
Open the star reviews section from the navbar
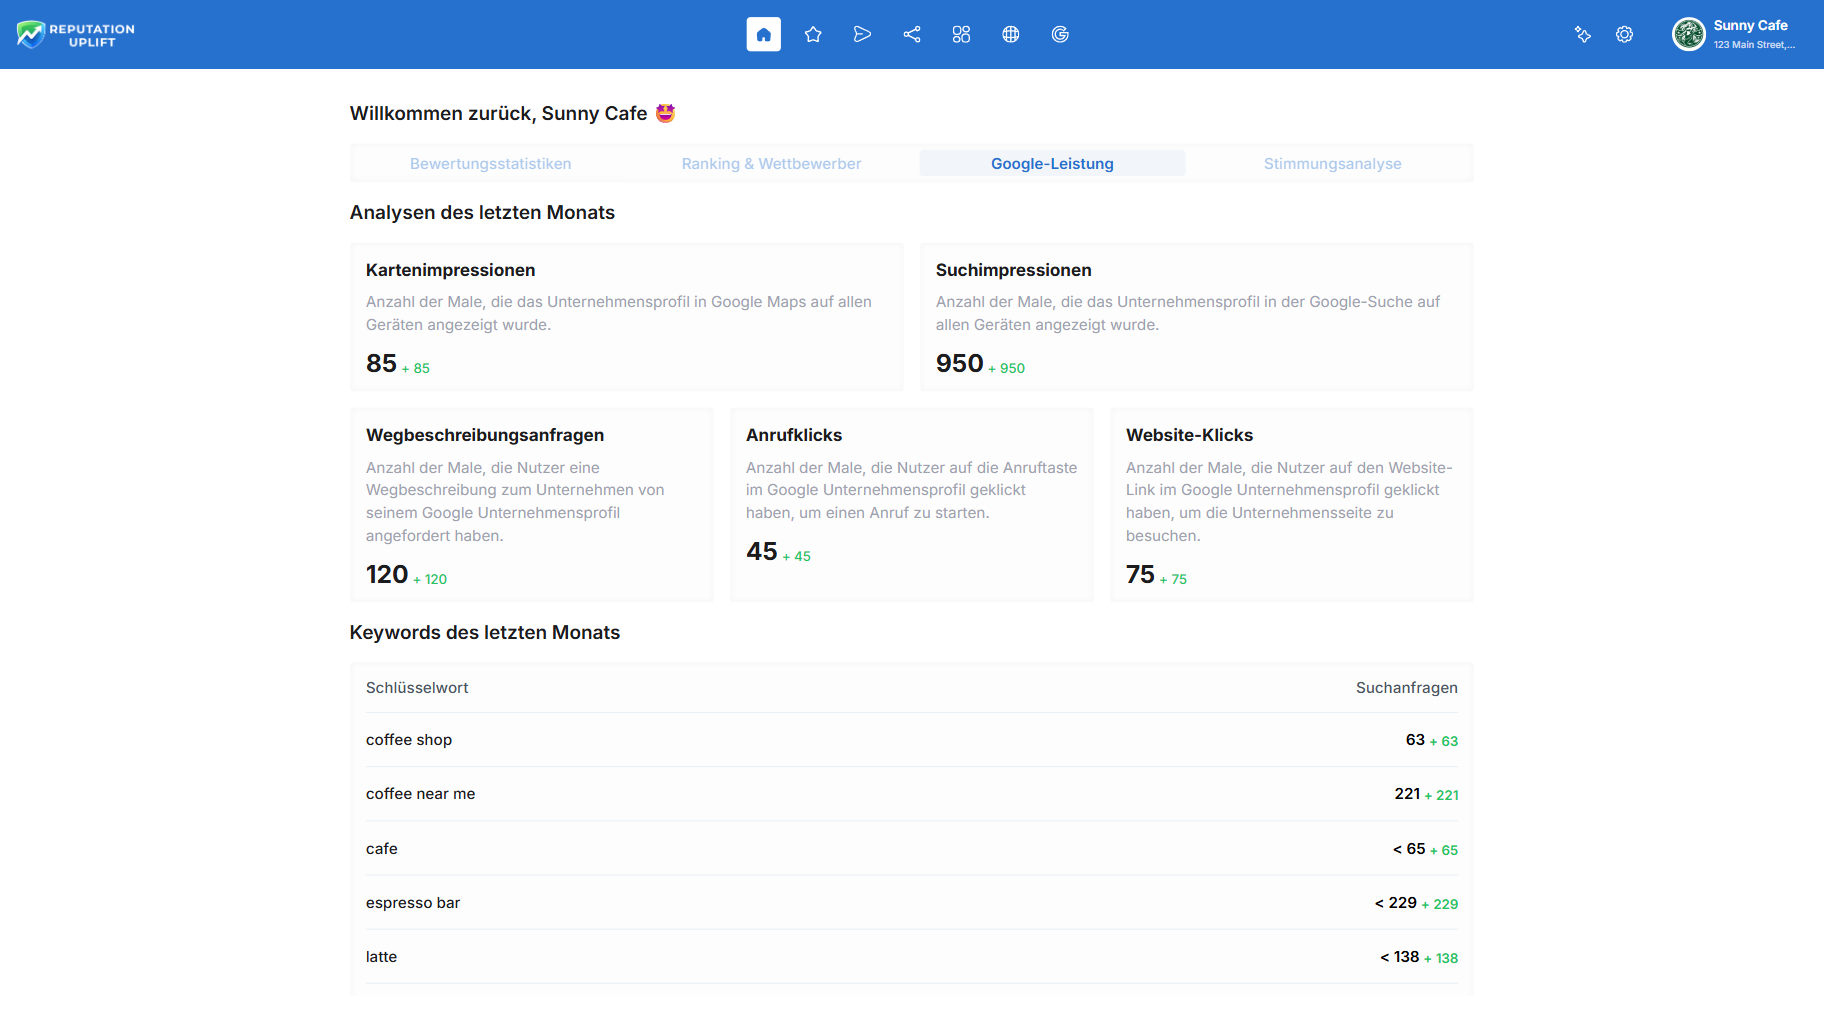pyautogui.click(x=813, y=34)
